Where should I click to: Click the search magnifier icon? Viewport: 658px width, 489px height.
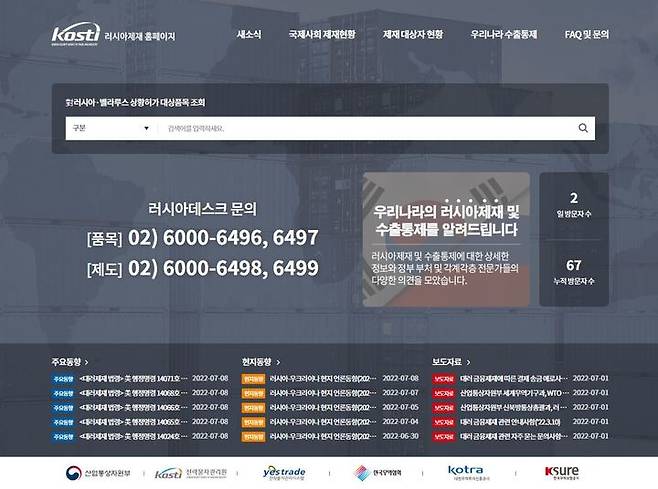tap(583, 128)
